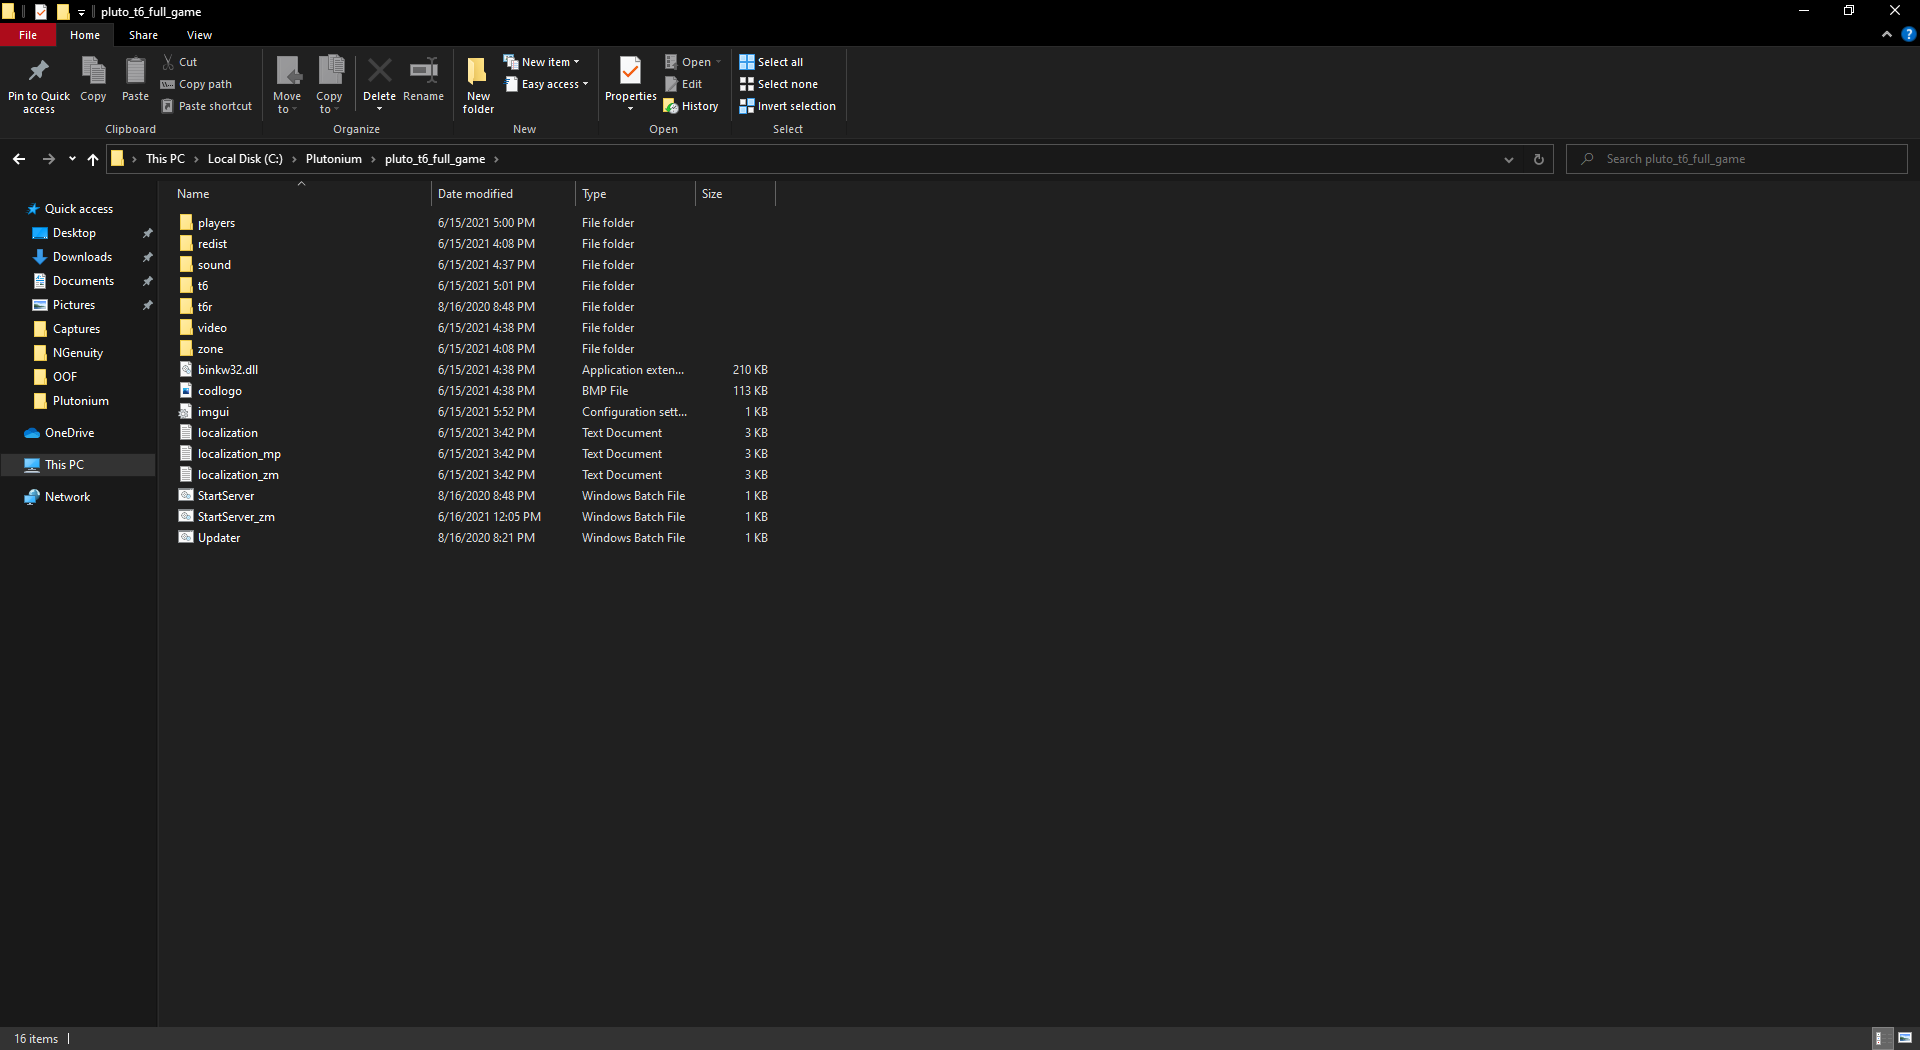Open Customize Quick Access Toolbar dropdown
Image resolution: width=1920 pixels, height=1050 pixels.
click(81, 12)
